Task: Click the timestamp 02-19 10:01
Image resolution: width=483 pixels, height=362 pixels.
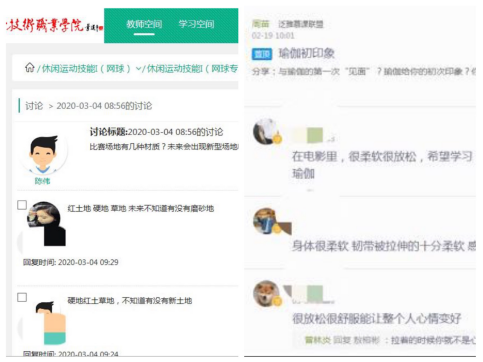Action: point(273,36)
